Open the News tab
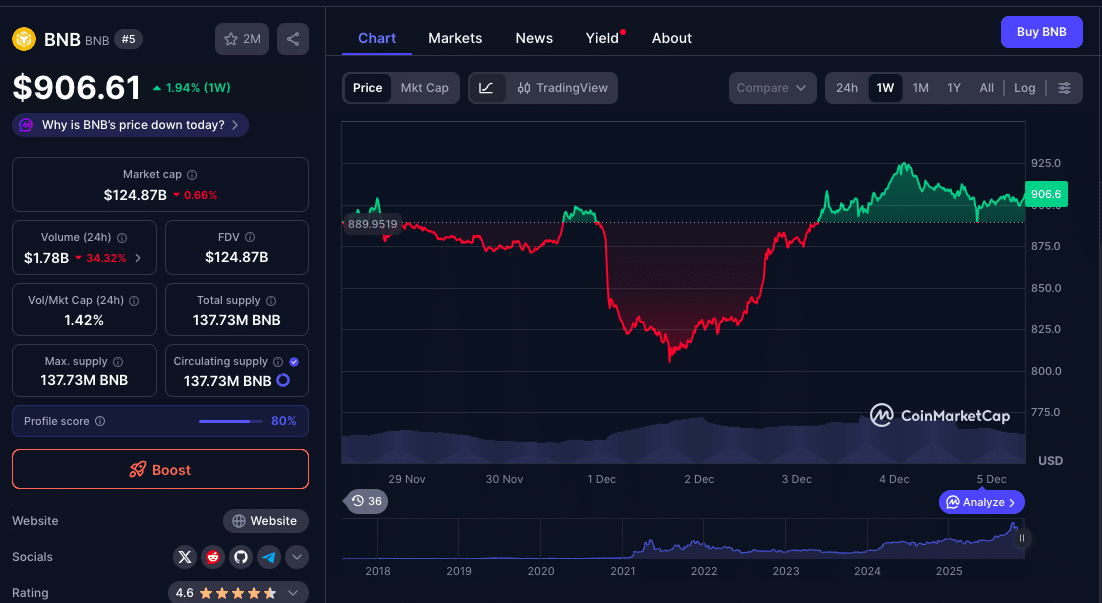 pos(533,38)
